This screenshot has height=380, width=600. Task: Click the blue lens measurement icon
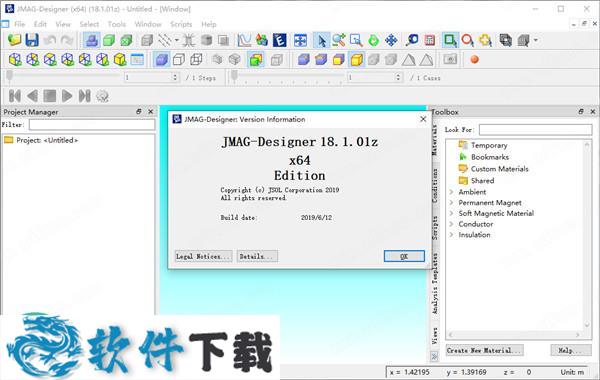[x=412, y=40]
